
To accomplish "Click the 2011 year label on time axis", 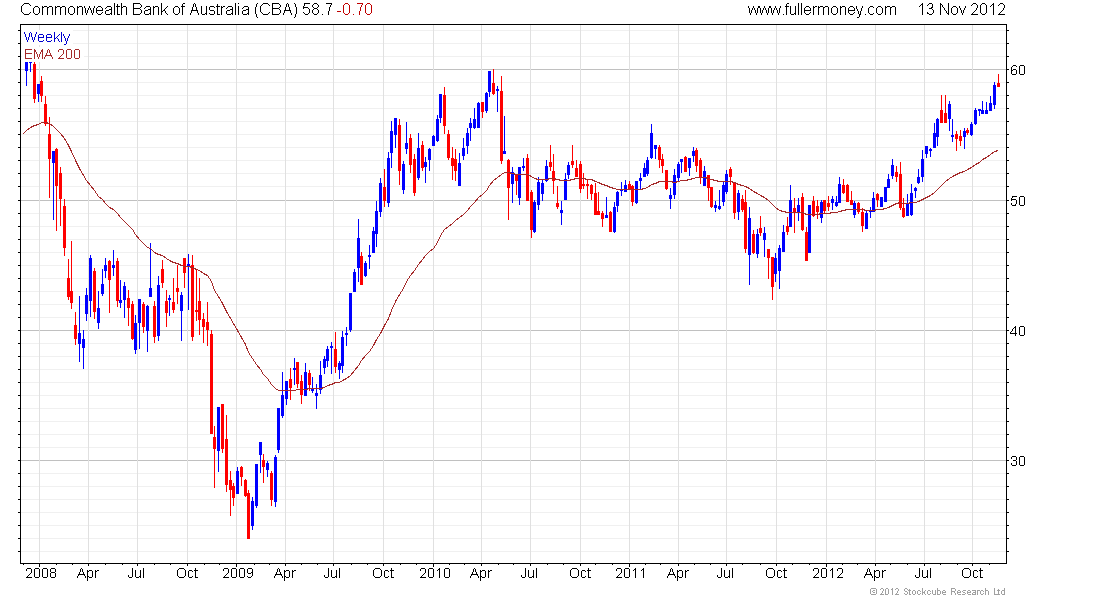I will point(631,573).
